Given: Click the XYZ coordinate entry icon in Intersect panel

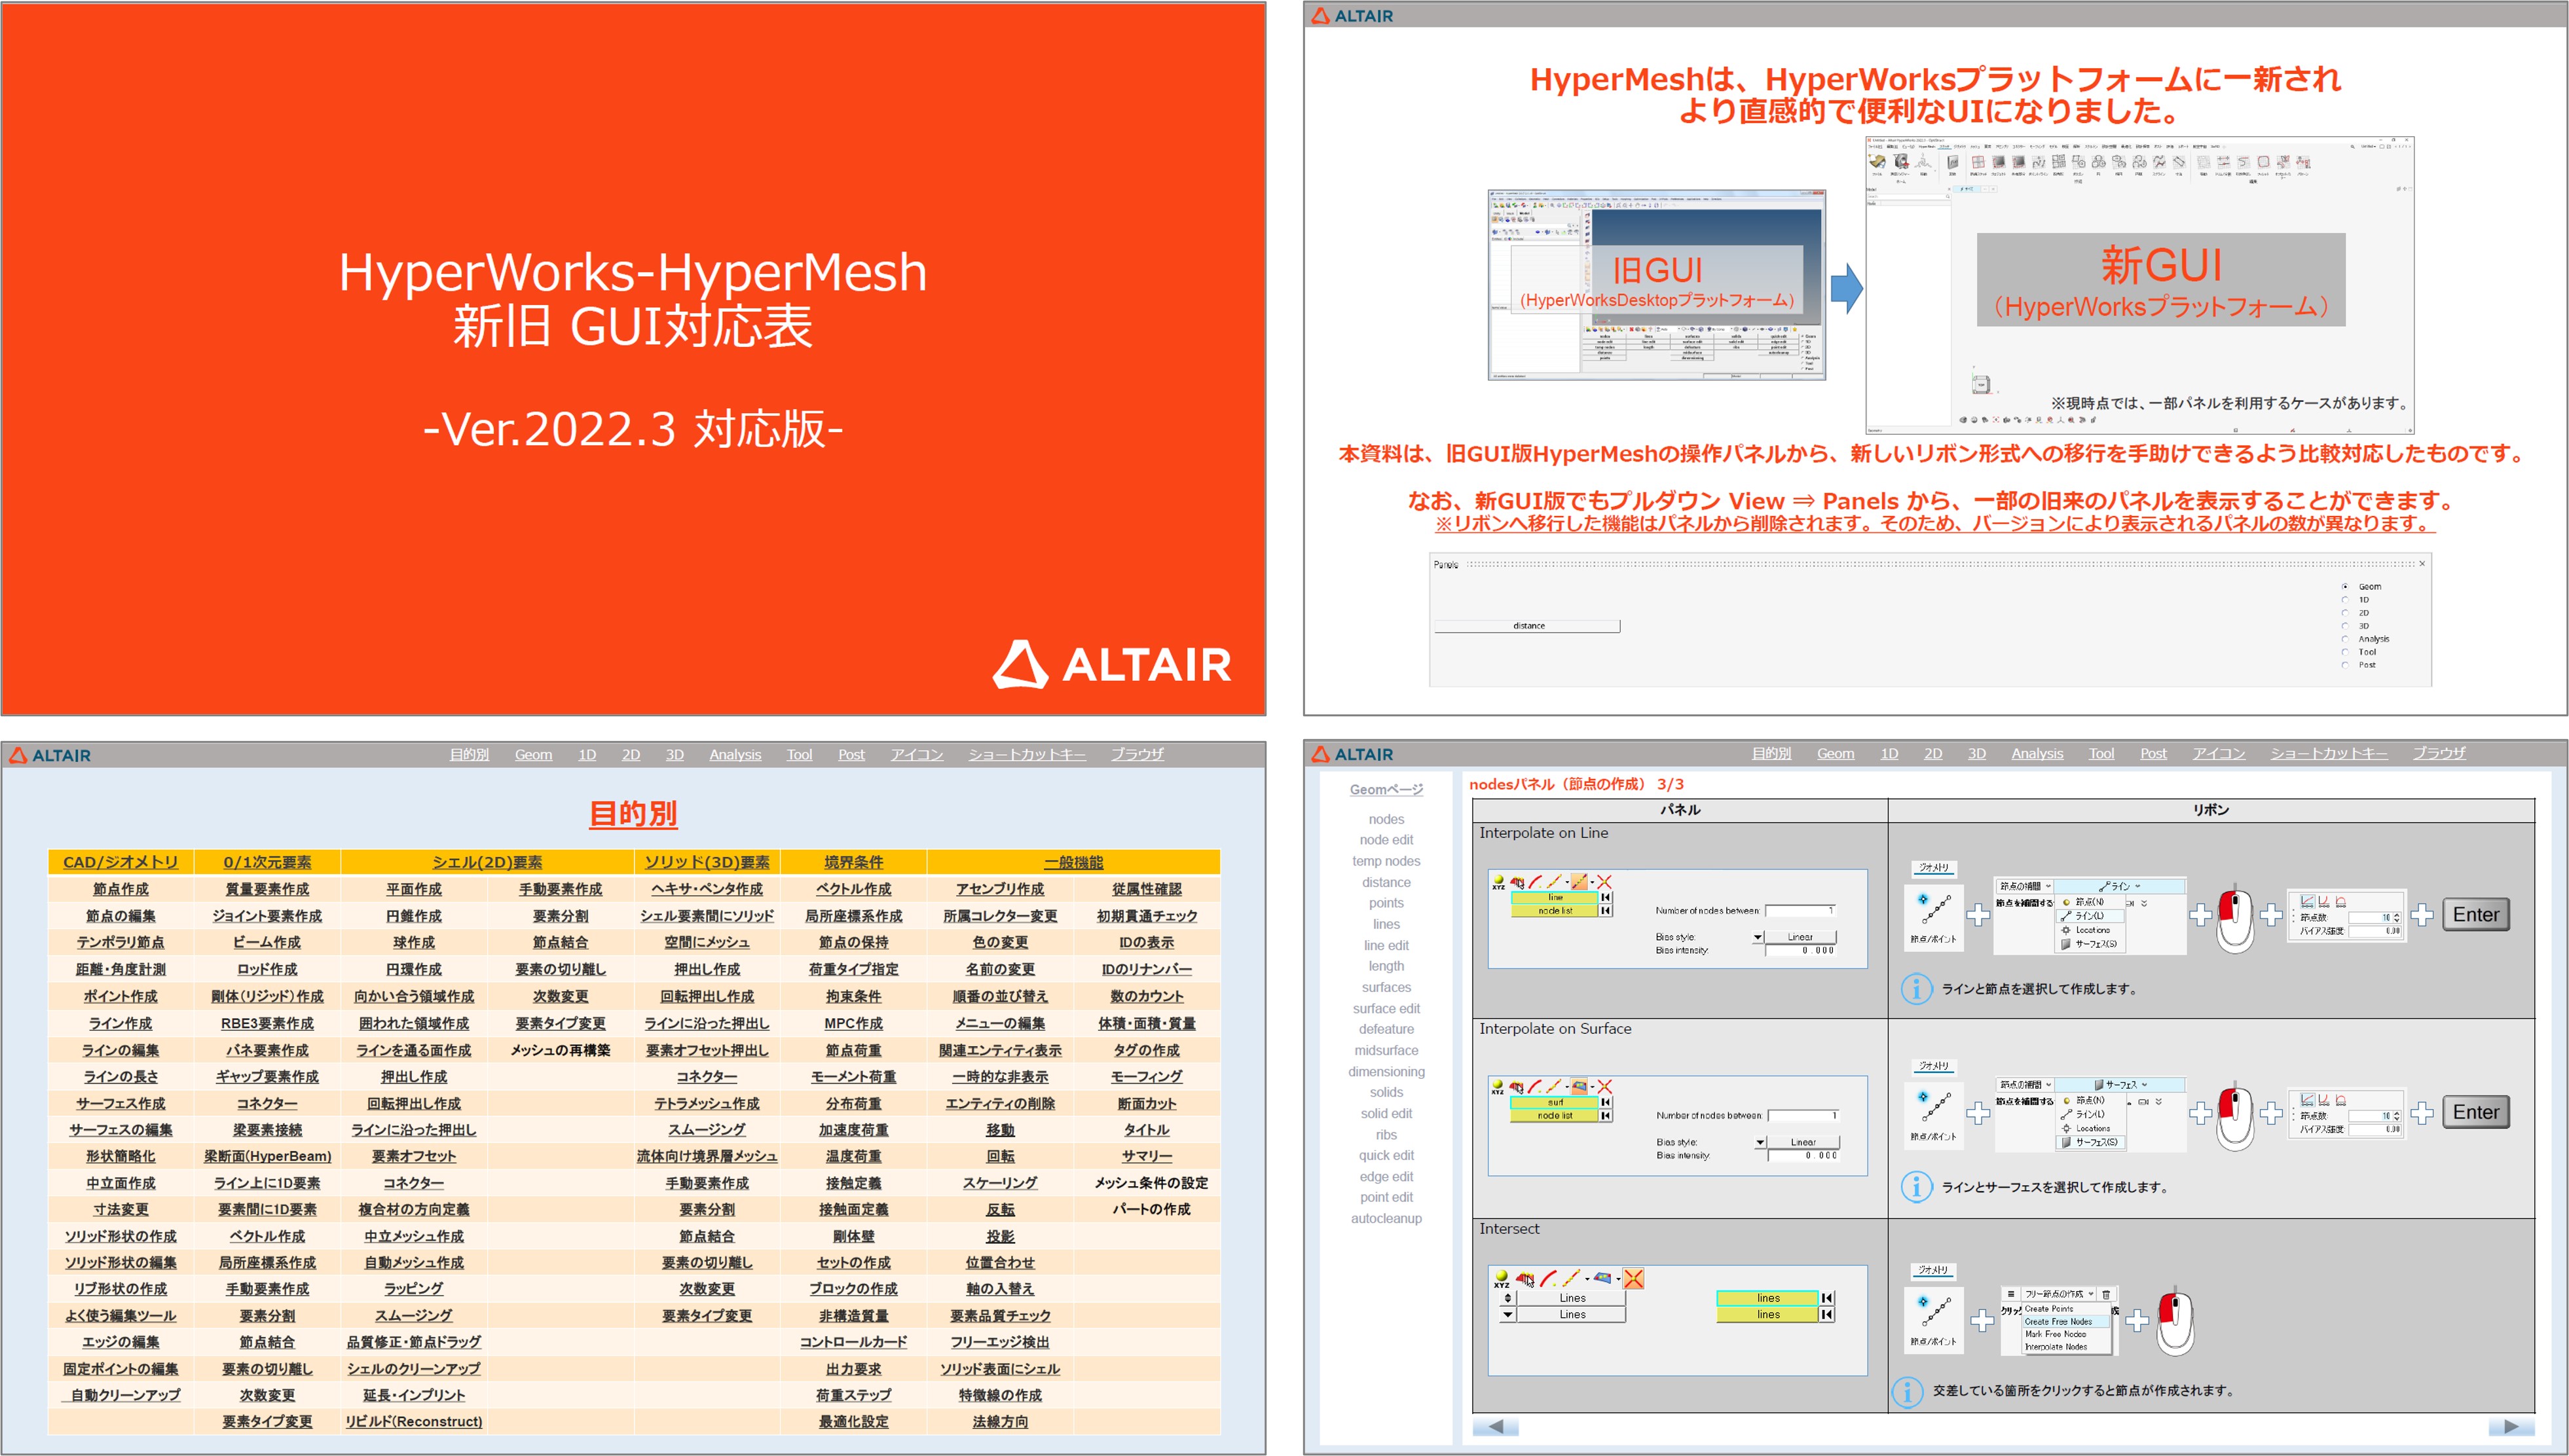Looking at the screenshot, I should [1502, 1278].
